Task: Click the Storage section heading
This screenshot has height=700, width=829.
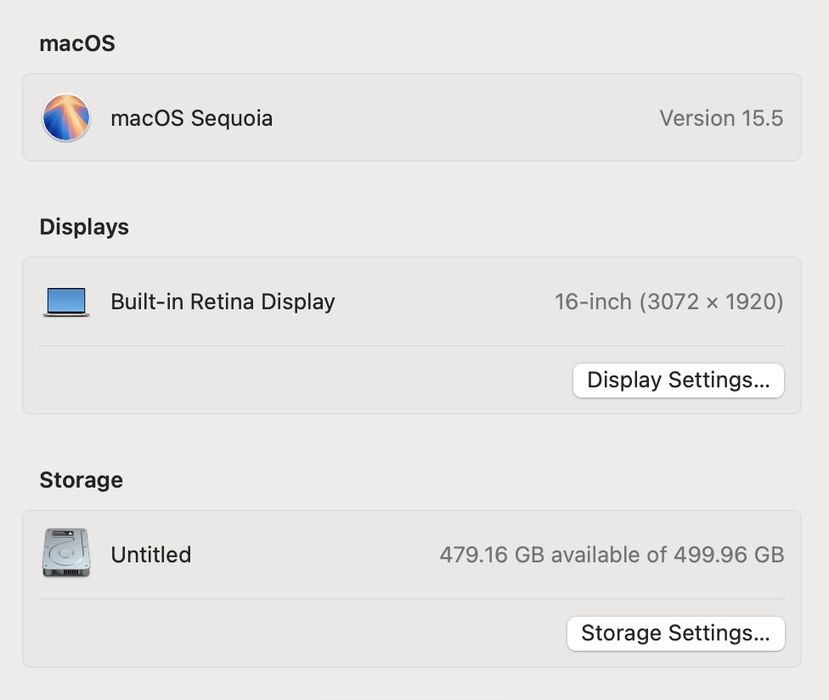Action: (x=81, y=480)
